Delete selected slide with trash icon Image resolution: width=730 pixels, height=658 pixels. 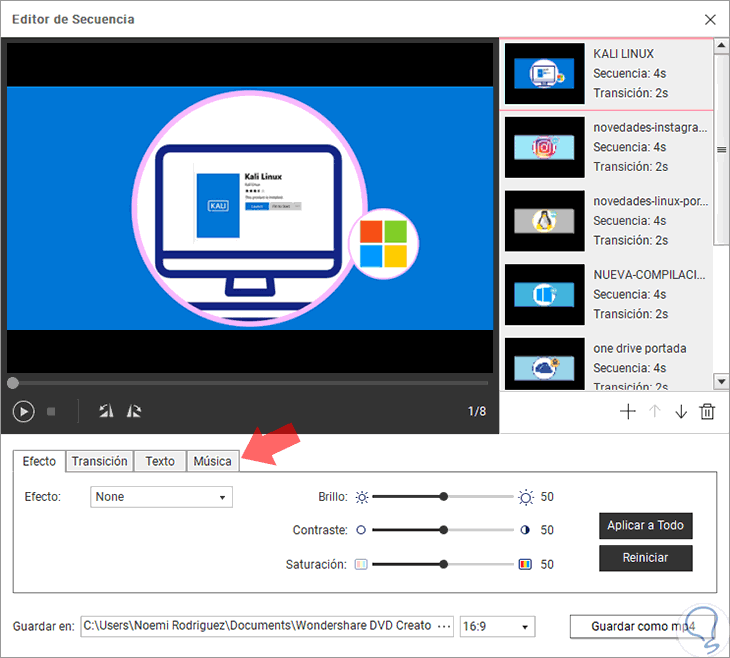point(708,411)
